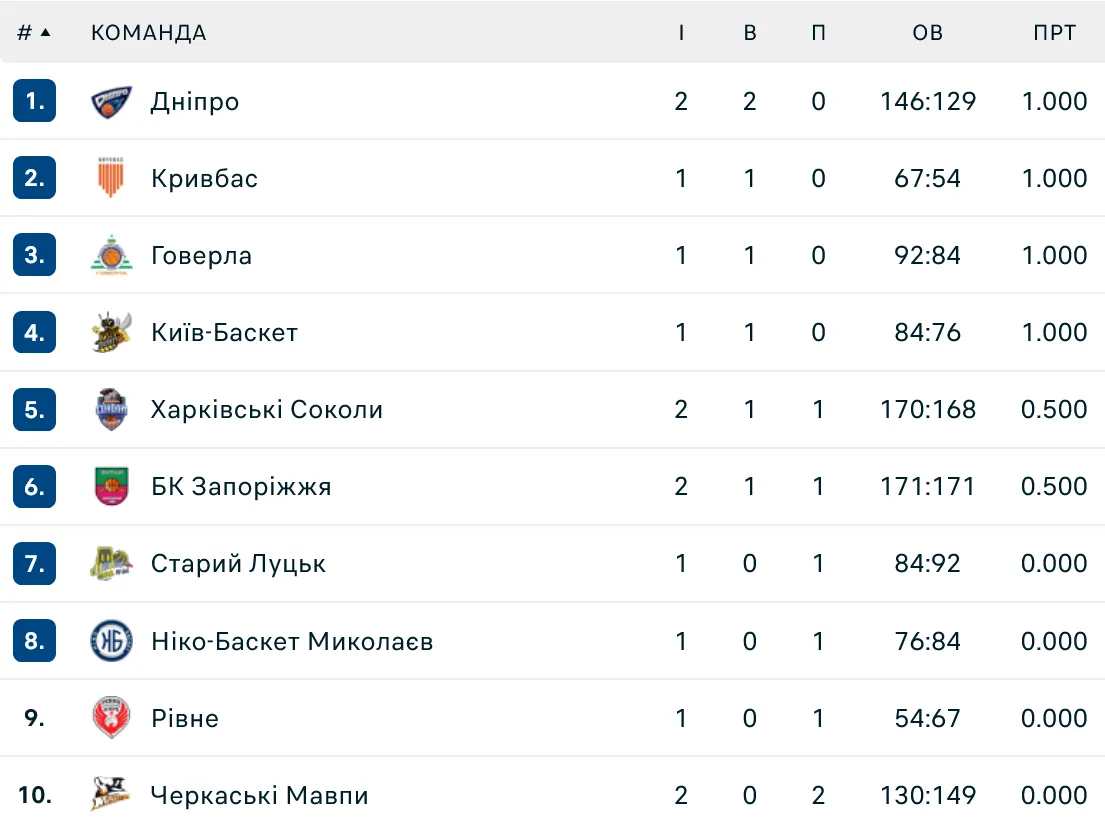Click the Київ-Баскет team logo
Screen dimensions: 1105x829
point(111,332)
